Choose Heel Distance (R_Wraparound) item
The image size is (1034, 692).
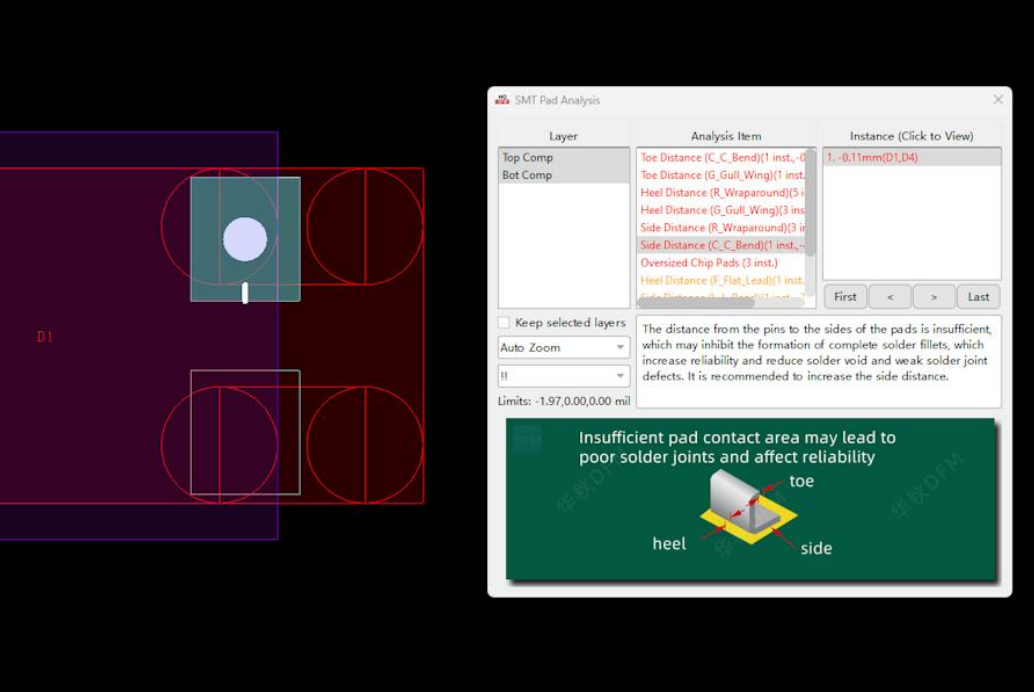(720, 192)
